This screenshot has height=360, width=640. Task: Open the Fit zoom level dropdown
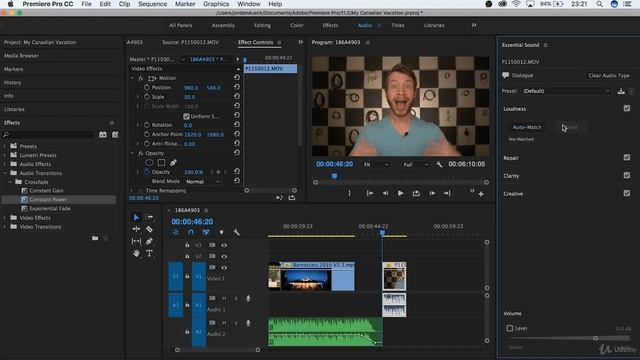pyautogui.click(x=376, y=164)
